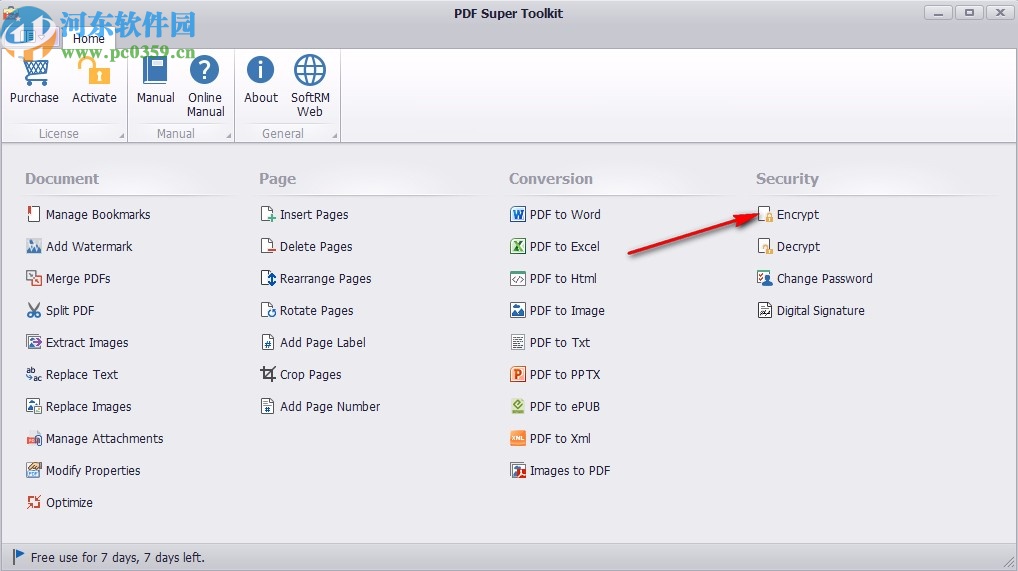Launch PDF to Xml conversion

tap(551, 438)
